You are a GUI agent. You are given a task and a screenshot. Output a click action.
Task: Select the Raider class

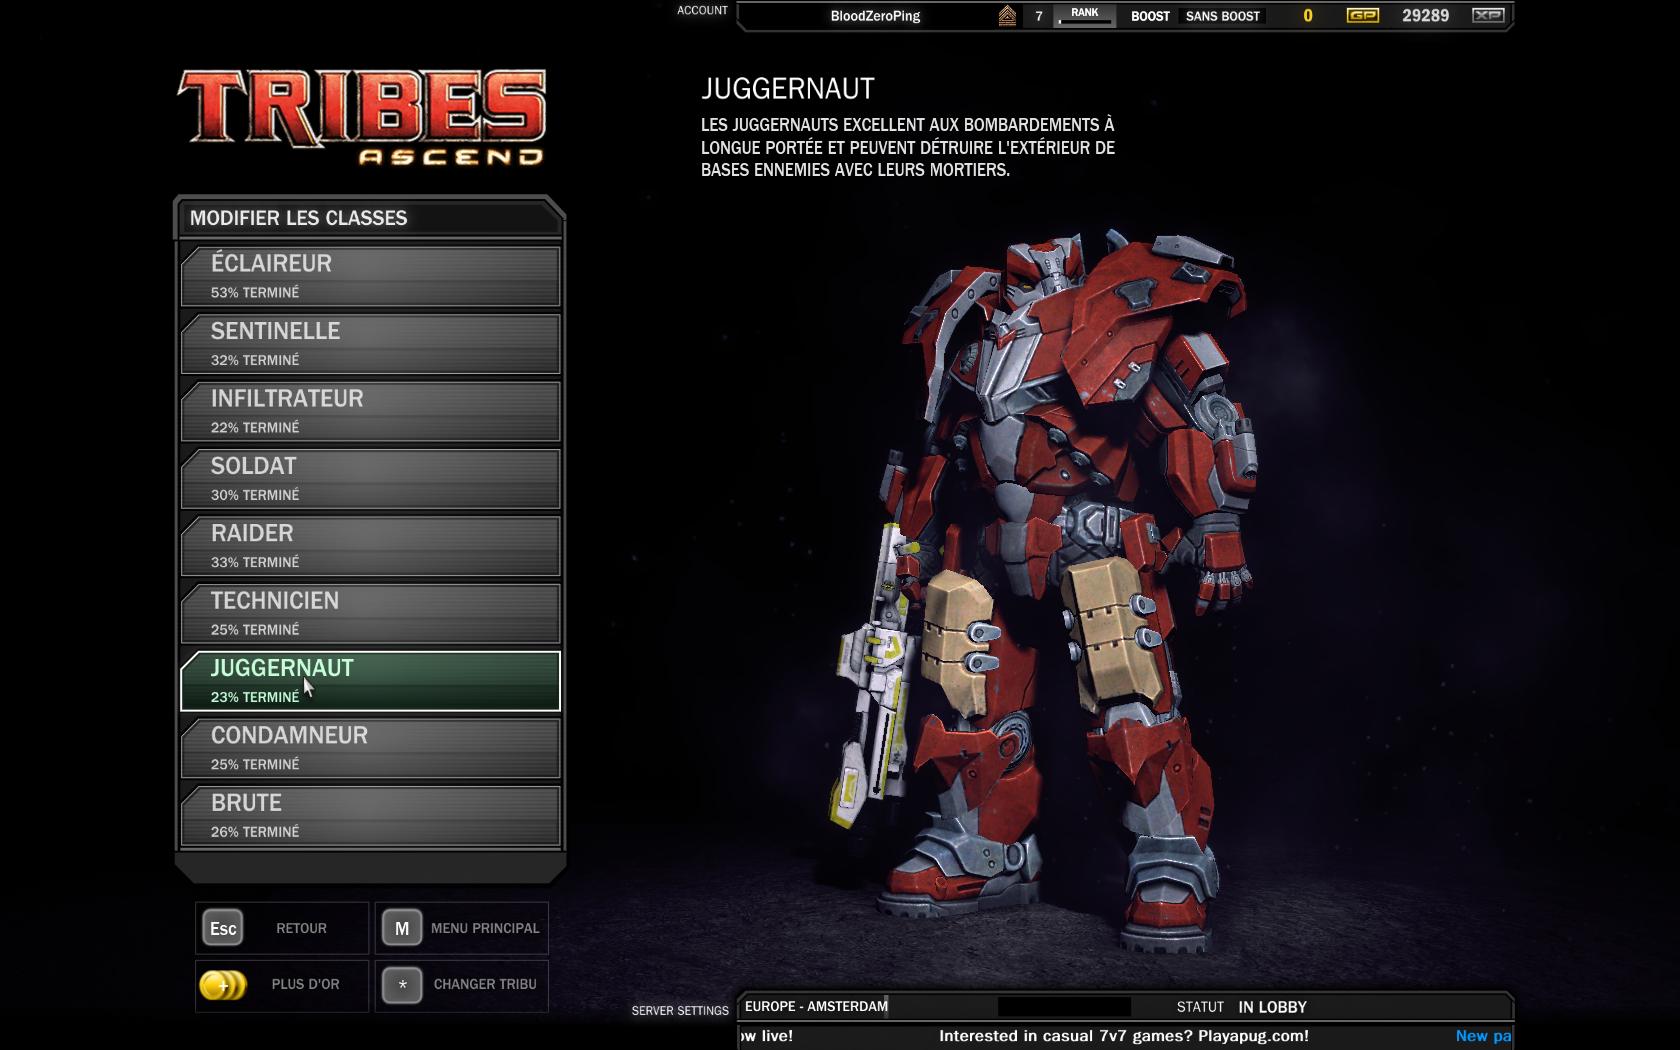[370, 546]
